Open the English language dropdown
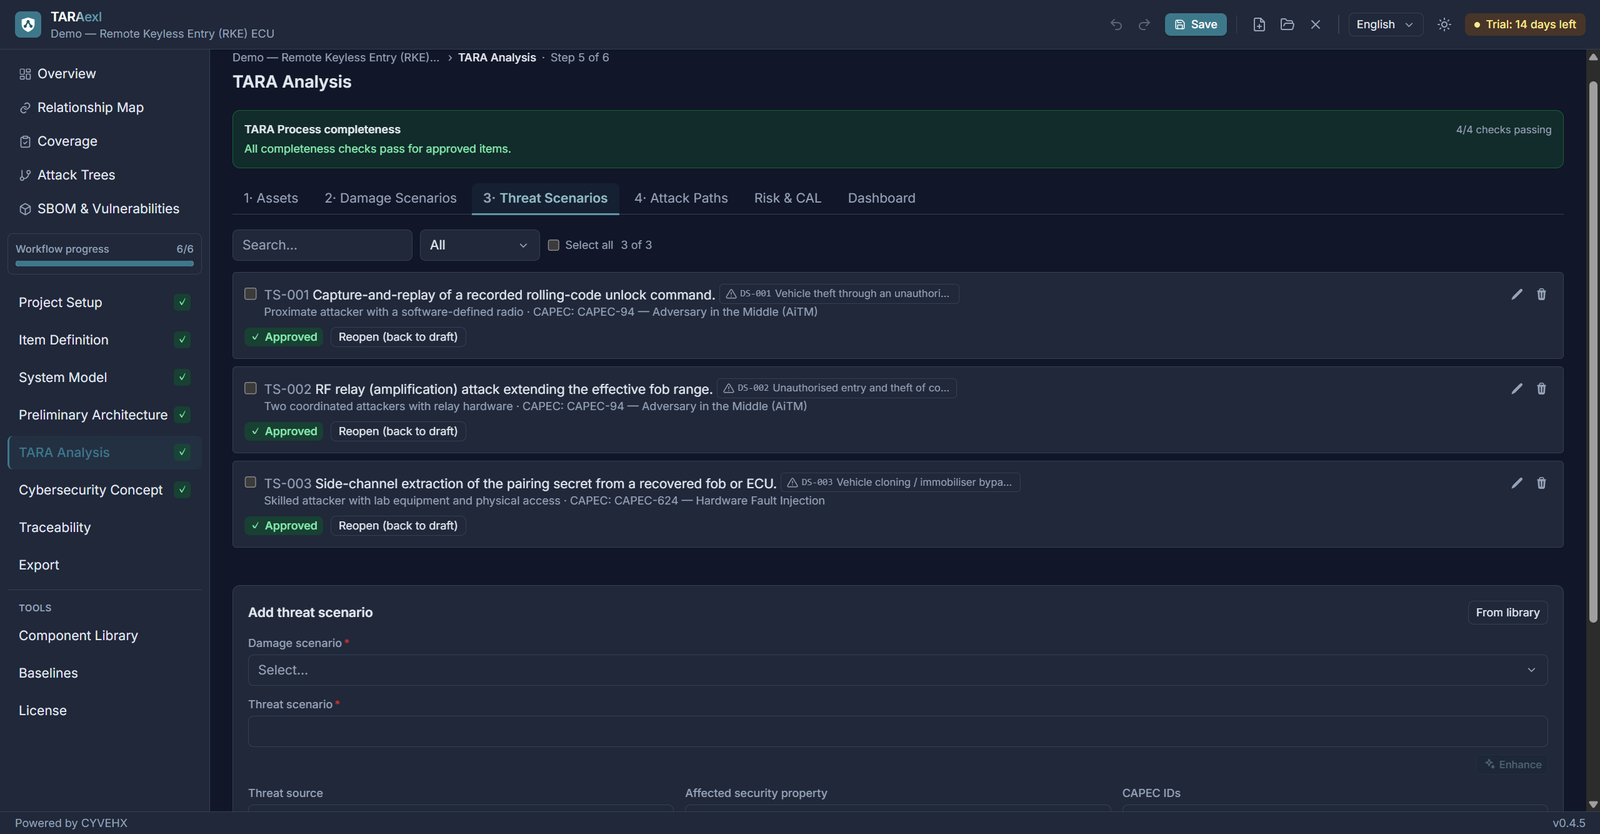The height and width of the screenshot is (834, 1600). click(x=1385, y=24)
